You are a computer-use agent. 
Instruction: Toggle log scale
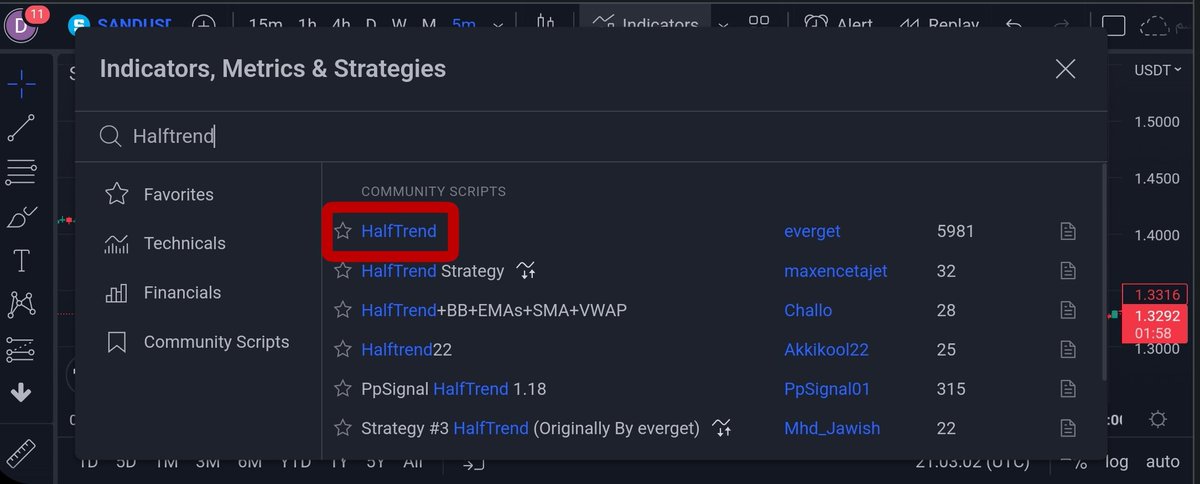(x=1117, y=462)
